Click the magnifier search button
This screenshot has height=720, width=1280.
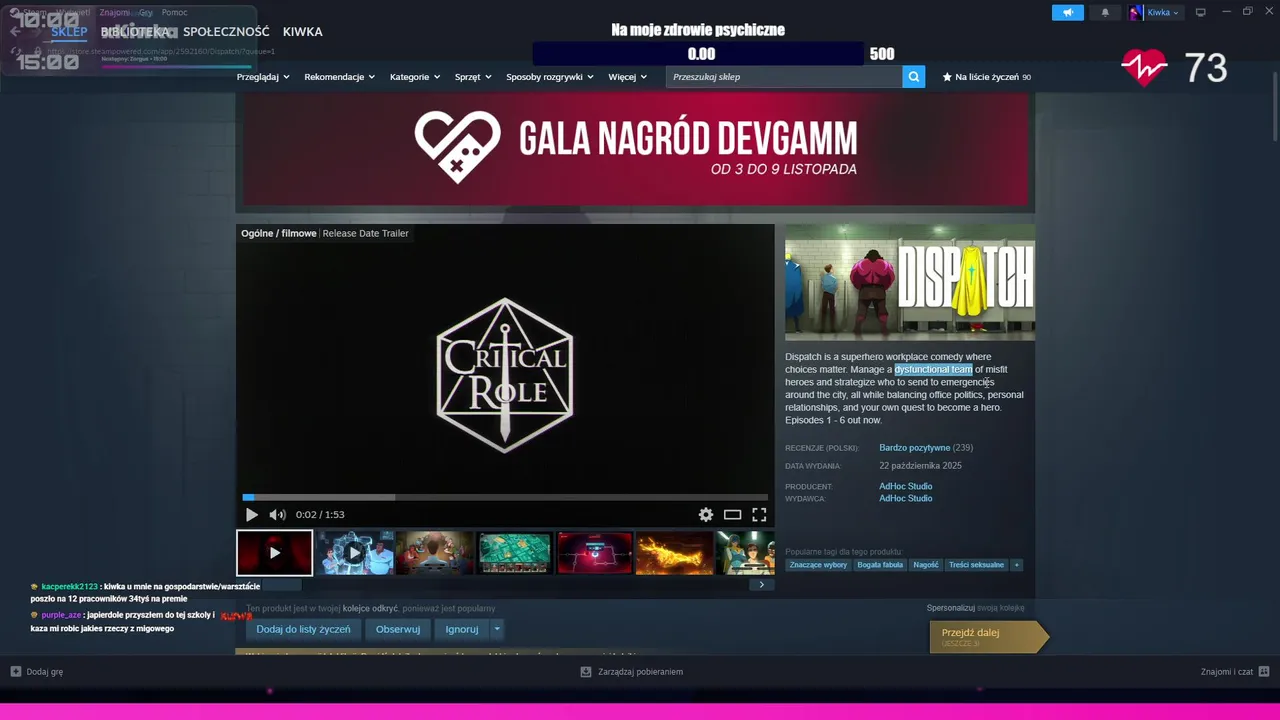click(x=913, y=77)
